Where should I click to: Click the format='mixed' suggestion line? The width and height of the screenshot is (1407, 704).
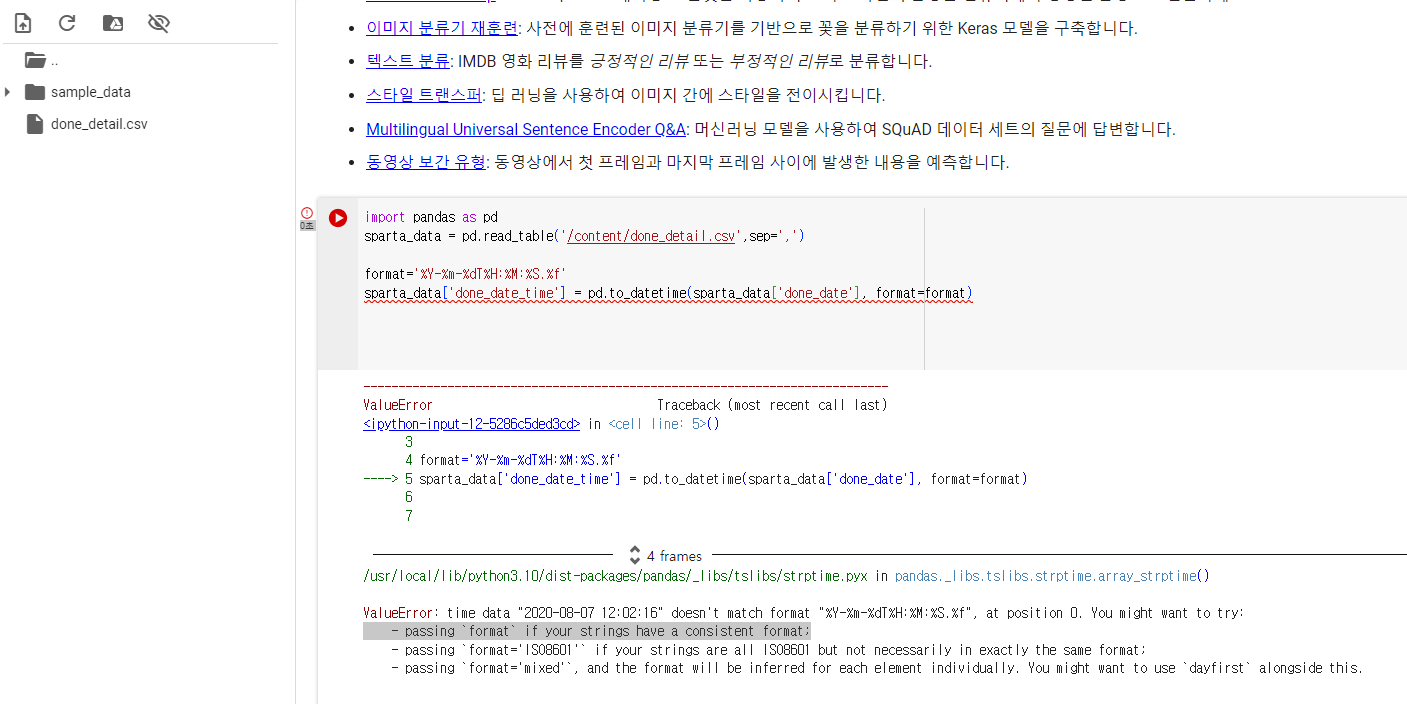pos(877,668)
